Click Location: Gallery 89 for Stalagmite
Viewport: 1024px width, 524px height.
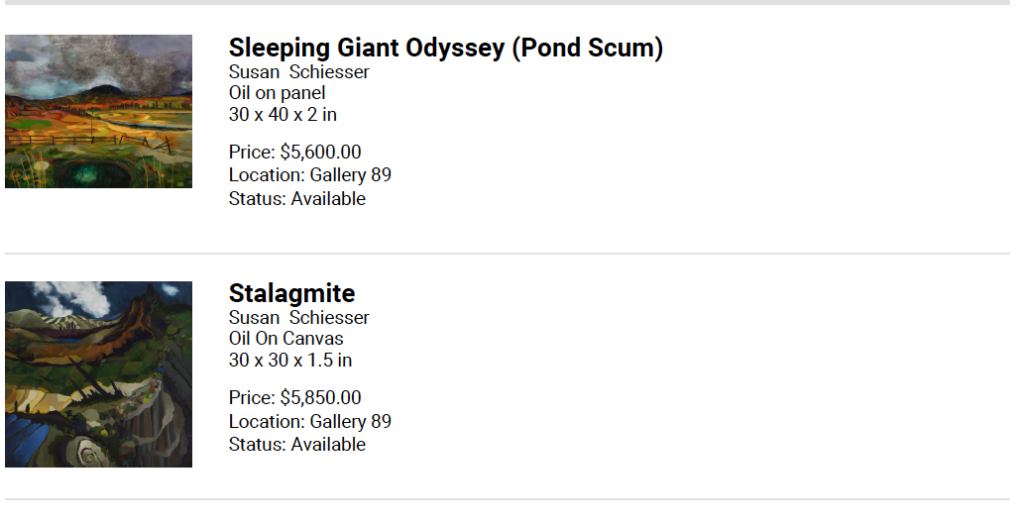310,421
